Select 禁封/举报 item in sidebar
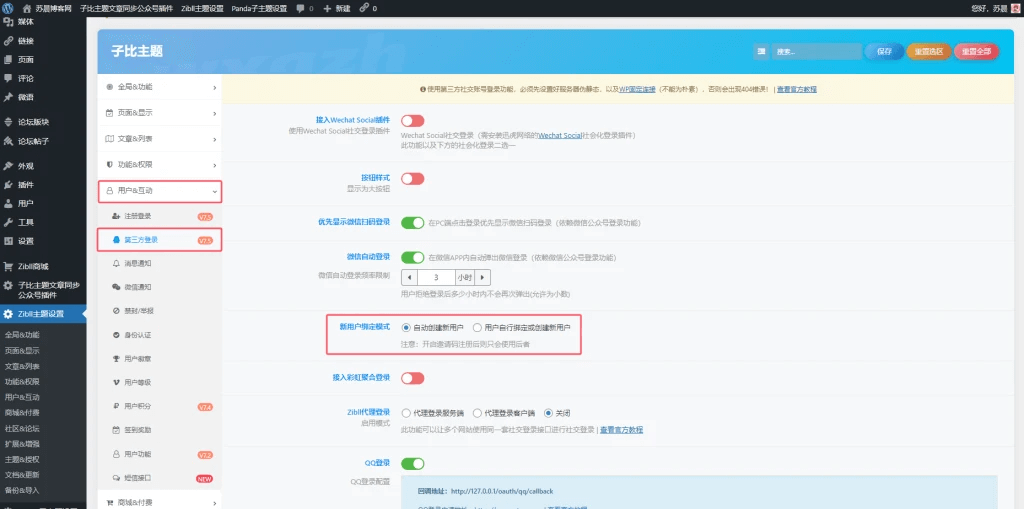Screen dimensions: 1024x509 click(x=159, y=311)
